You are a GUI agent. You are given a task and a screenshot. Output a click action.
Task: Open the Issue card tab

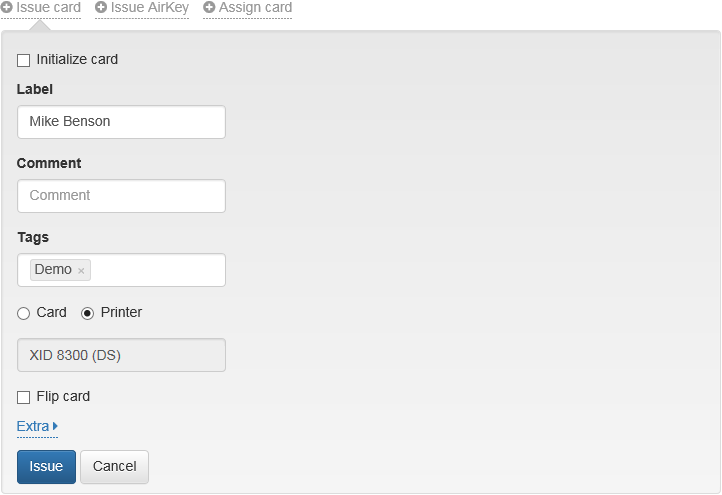tap(41, 7)
